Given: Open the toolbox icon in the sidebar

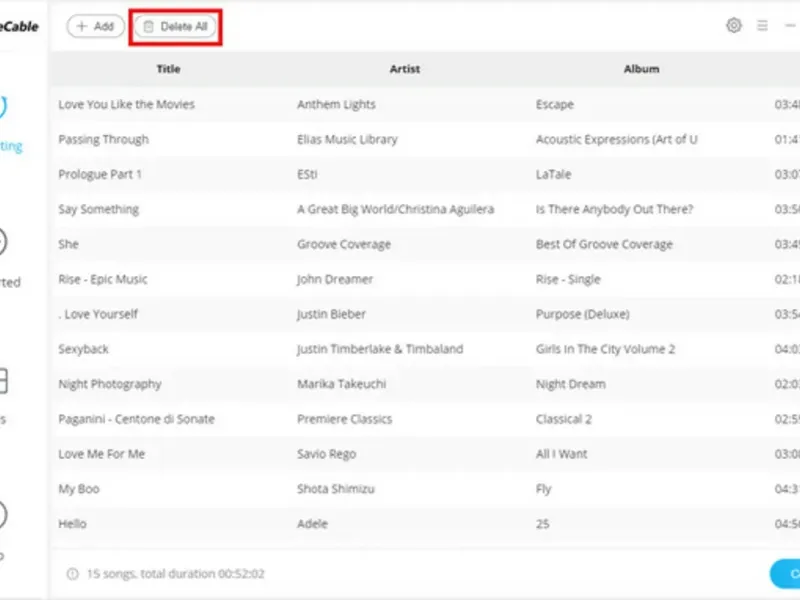Looking at the screenshot, I should [3, 381].
